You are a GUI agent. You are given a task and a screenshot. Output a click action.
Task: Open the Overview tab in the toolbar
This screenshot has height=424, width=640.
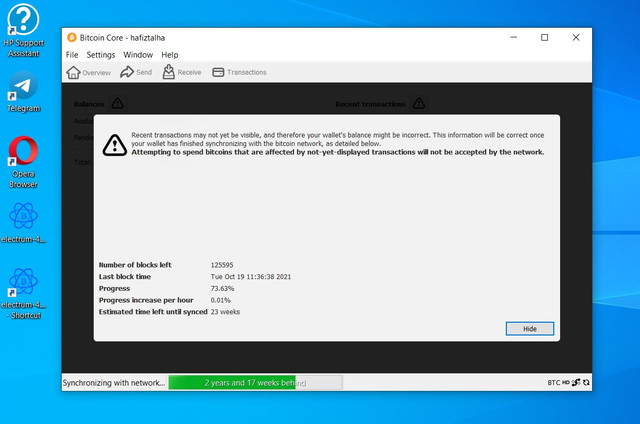[89, 72]
